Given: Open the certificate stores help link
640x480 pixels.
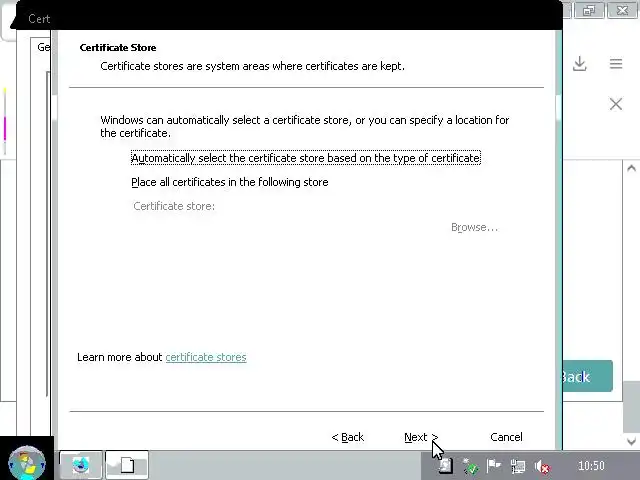Looking at the screenshot, I should 206,357.
